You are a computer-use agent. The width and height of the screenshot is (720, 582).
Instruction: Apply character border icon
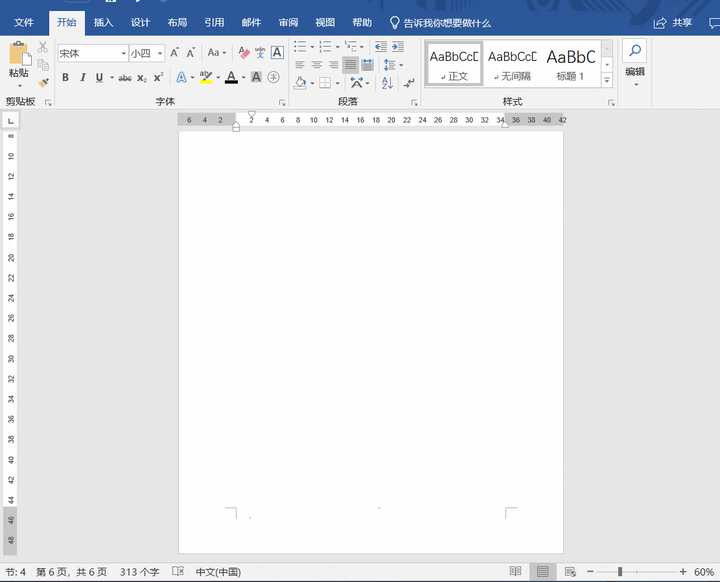click(x=277, y=53)
